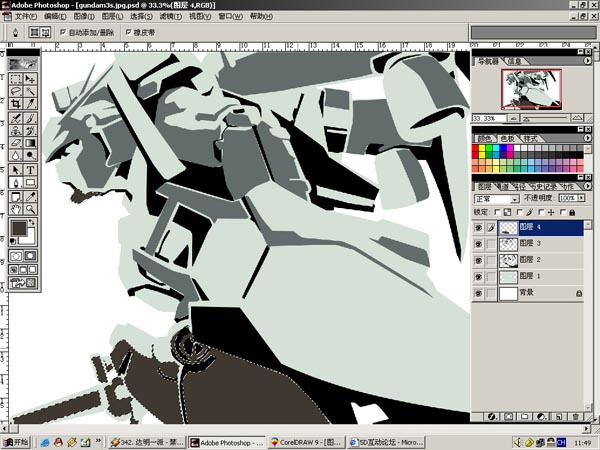Select the Airbrush tool

[x=16, y=118]
